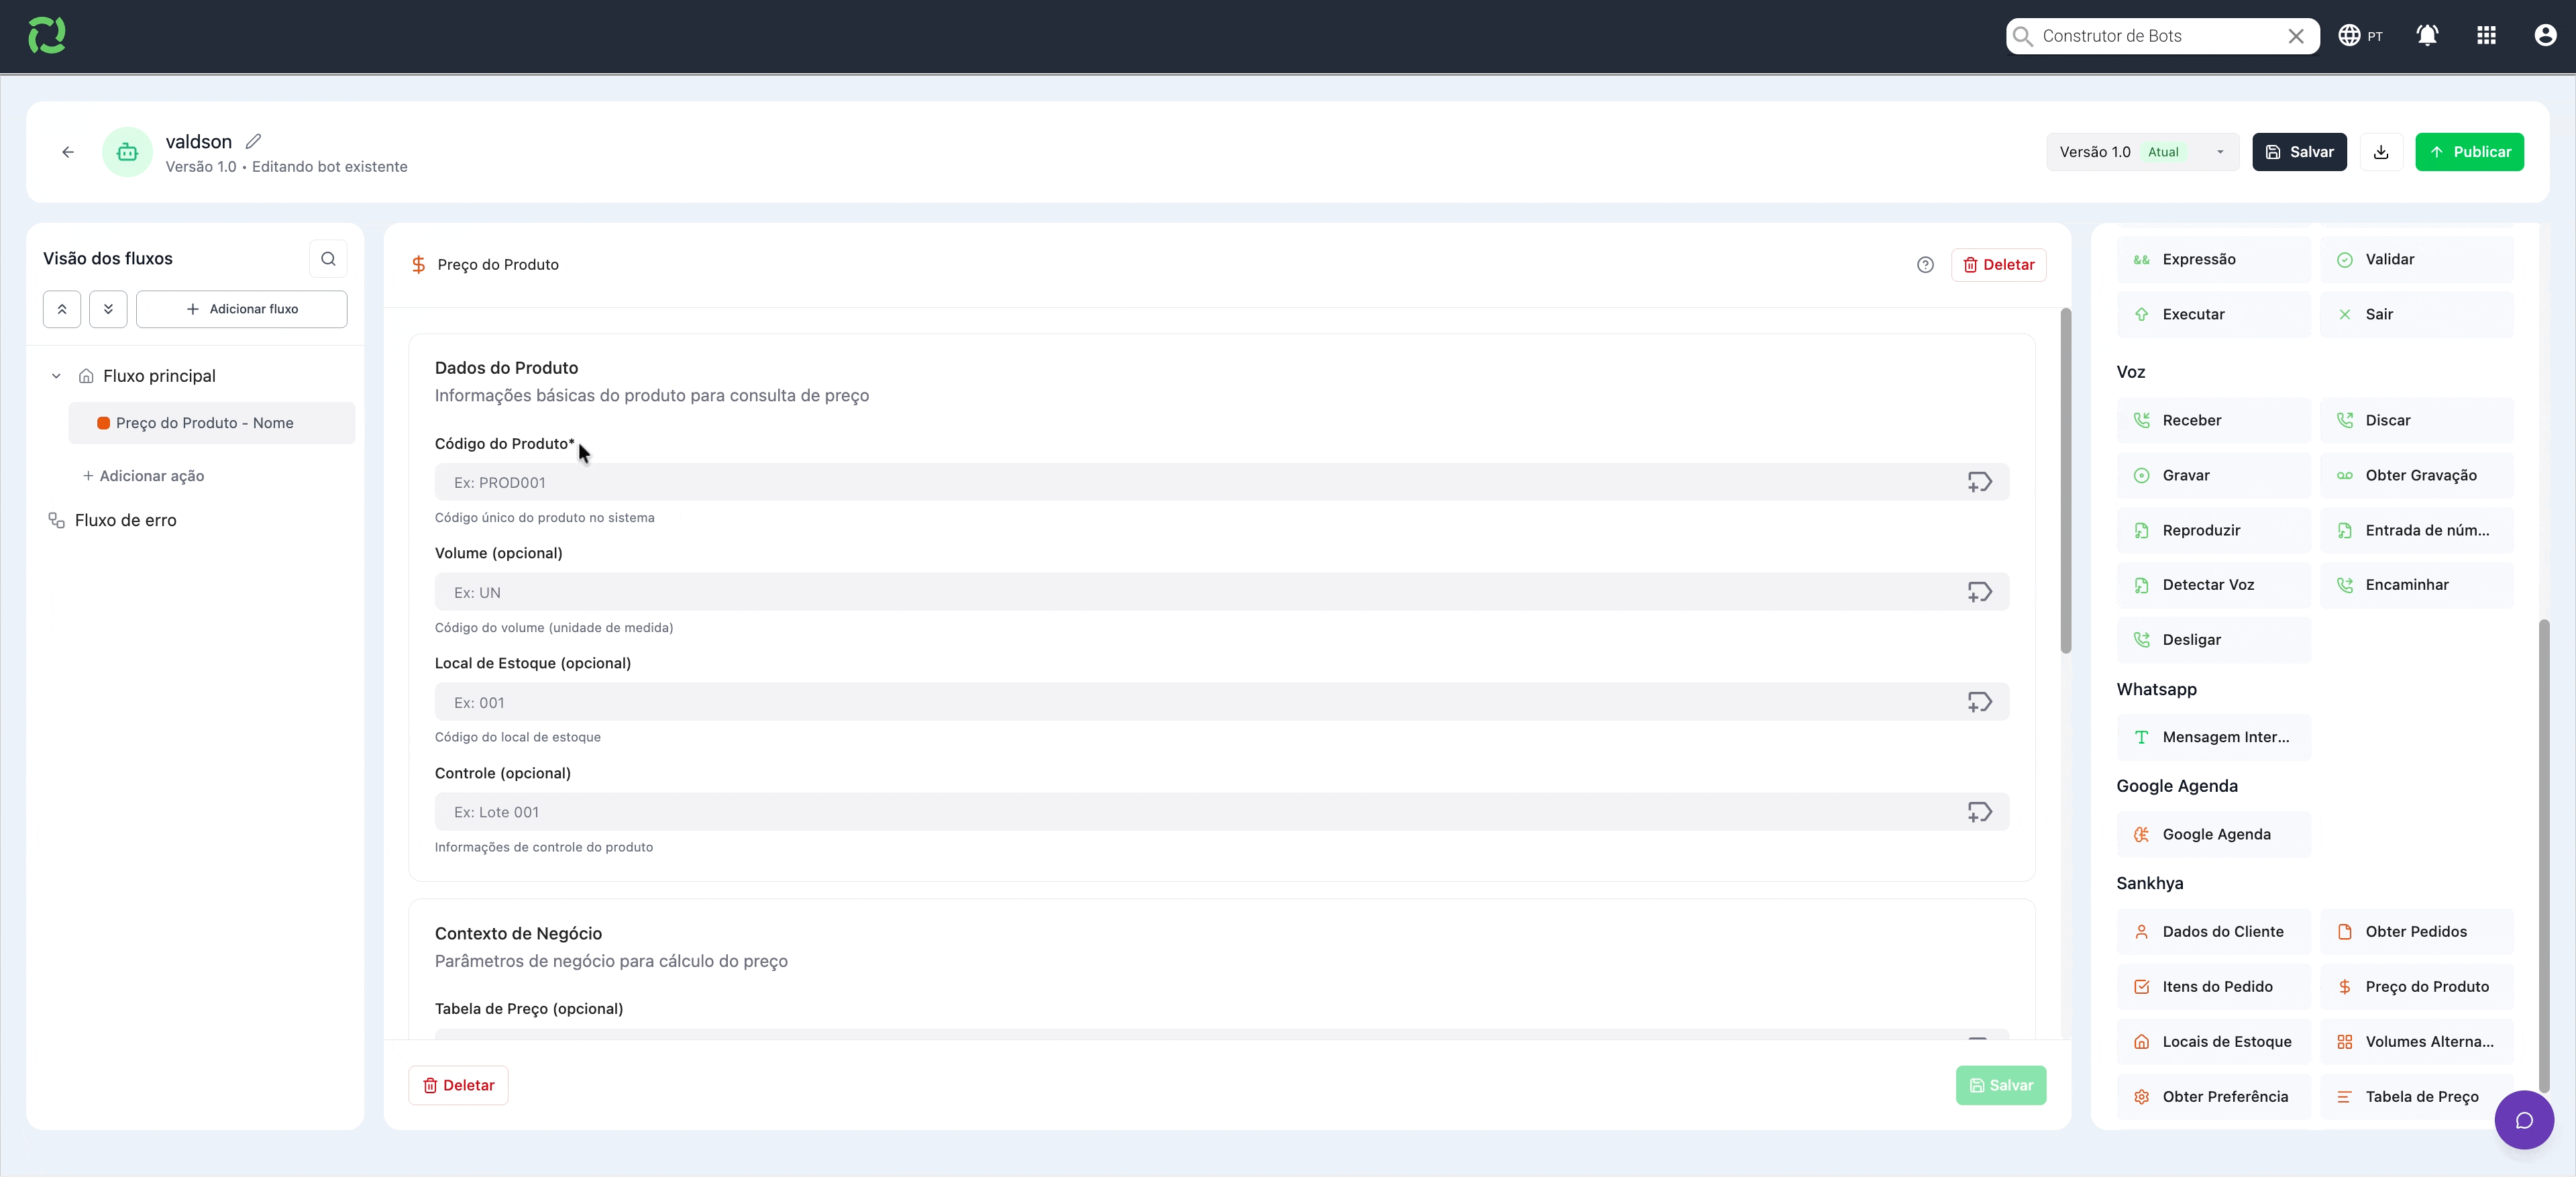Edit bot name valdson pencil icon
The image size is (2576, 1177).
point(253,141)
